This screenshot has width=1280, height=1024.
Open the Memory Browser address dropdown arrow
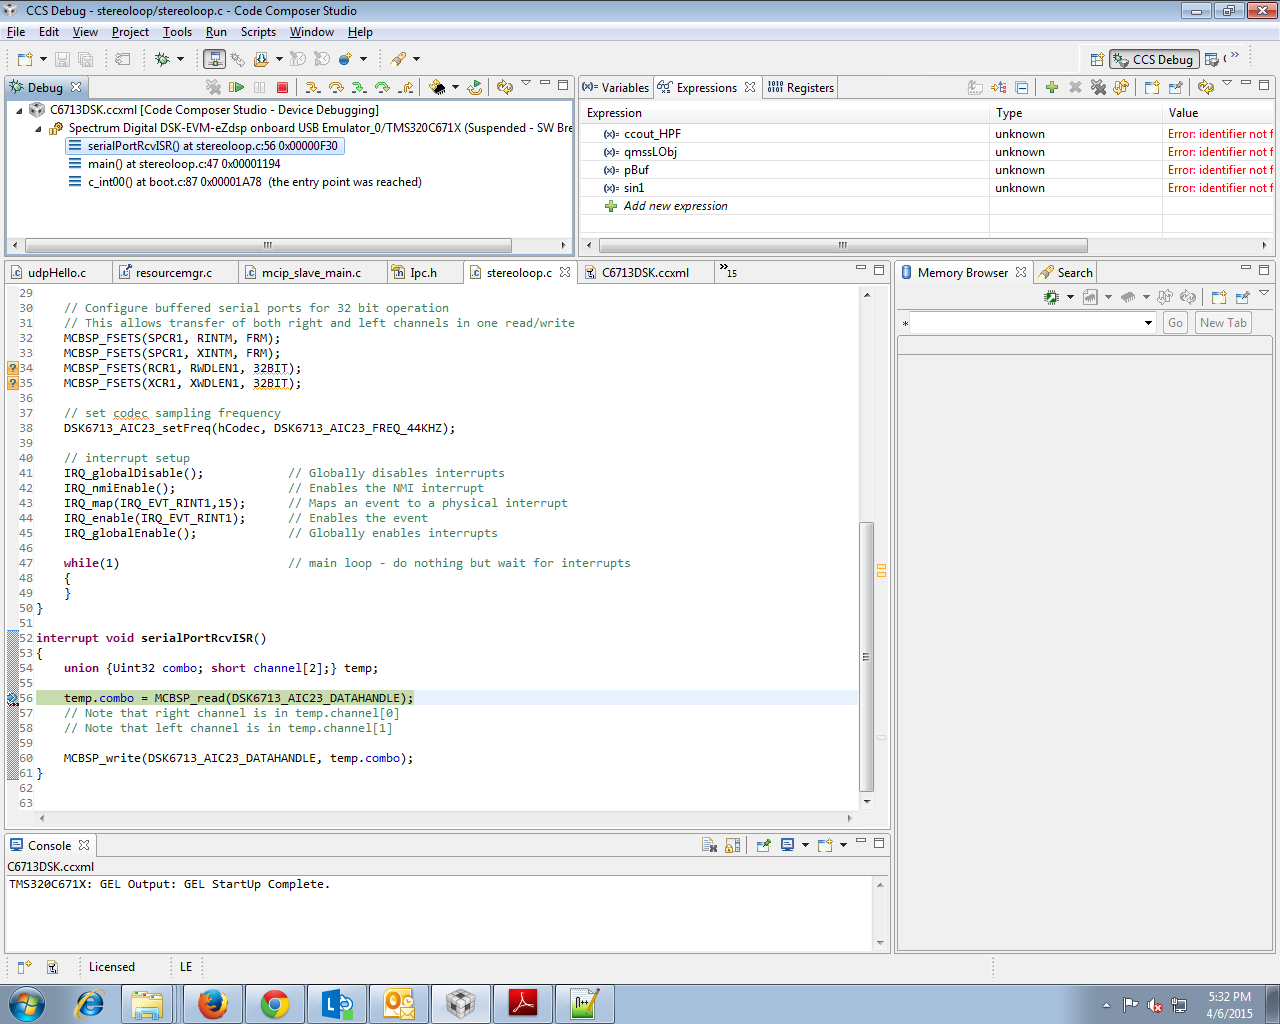point(1148,323)
